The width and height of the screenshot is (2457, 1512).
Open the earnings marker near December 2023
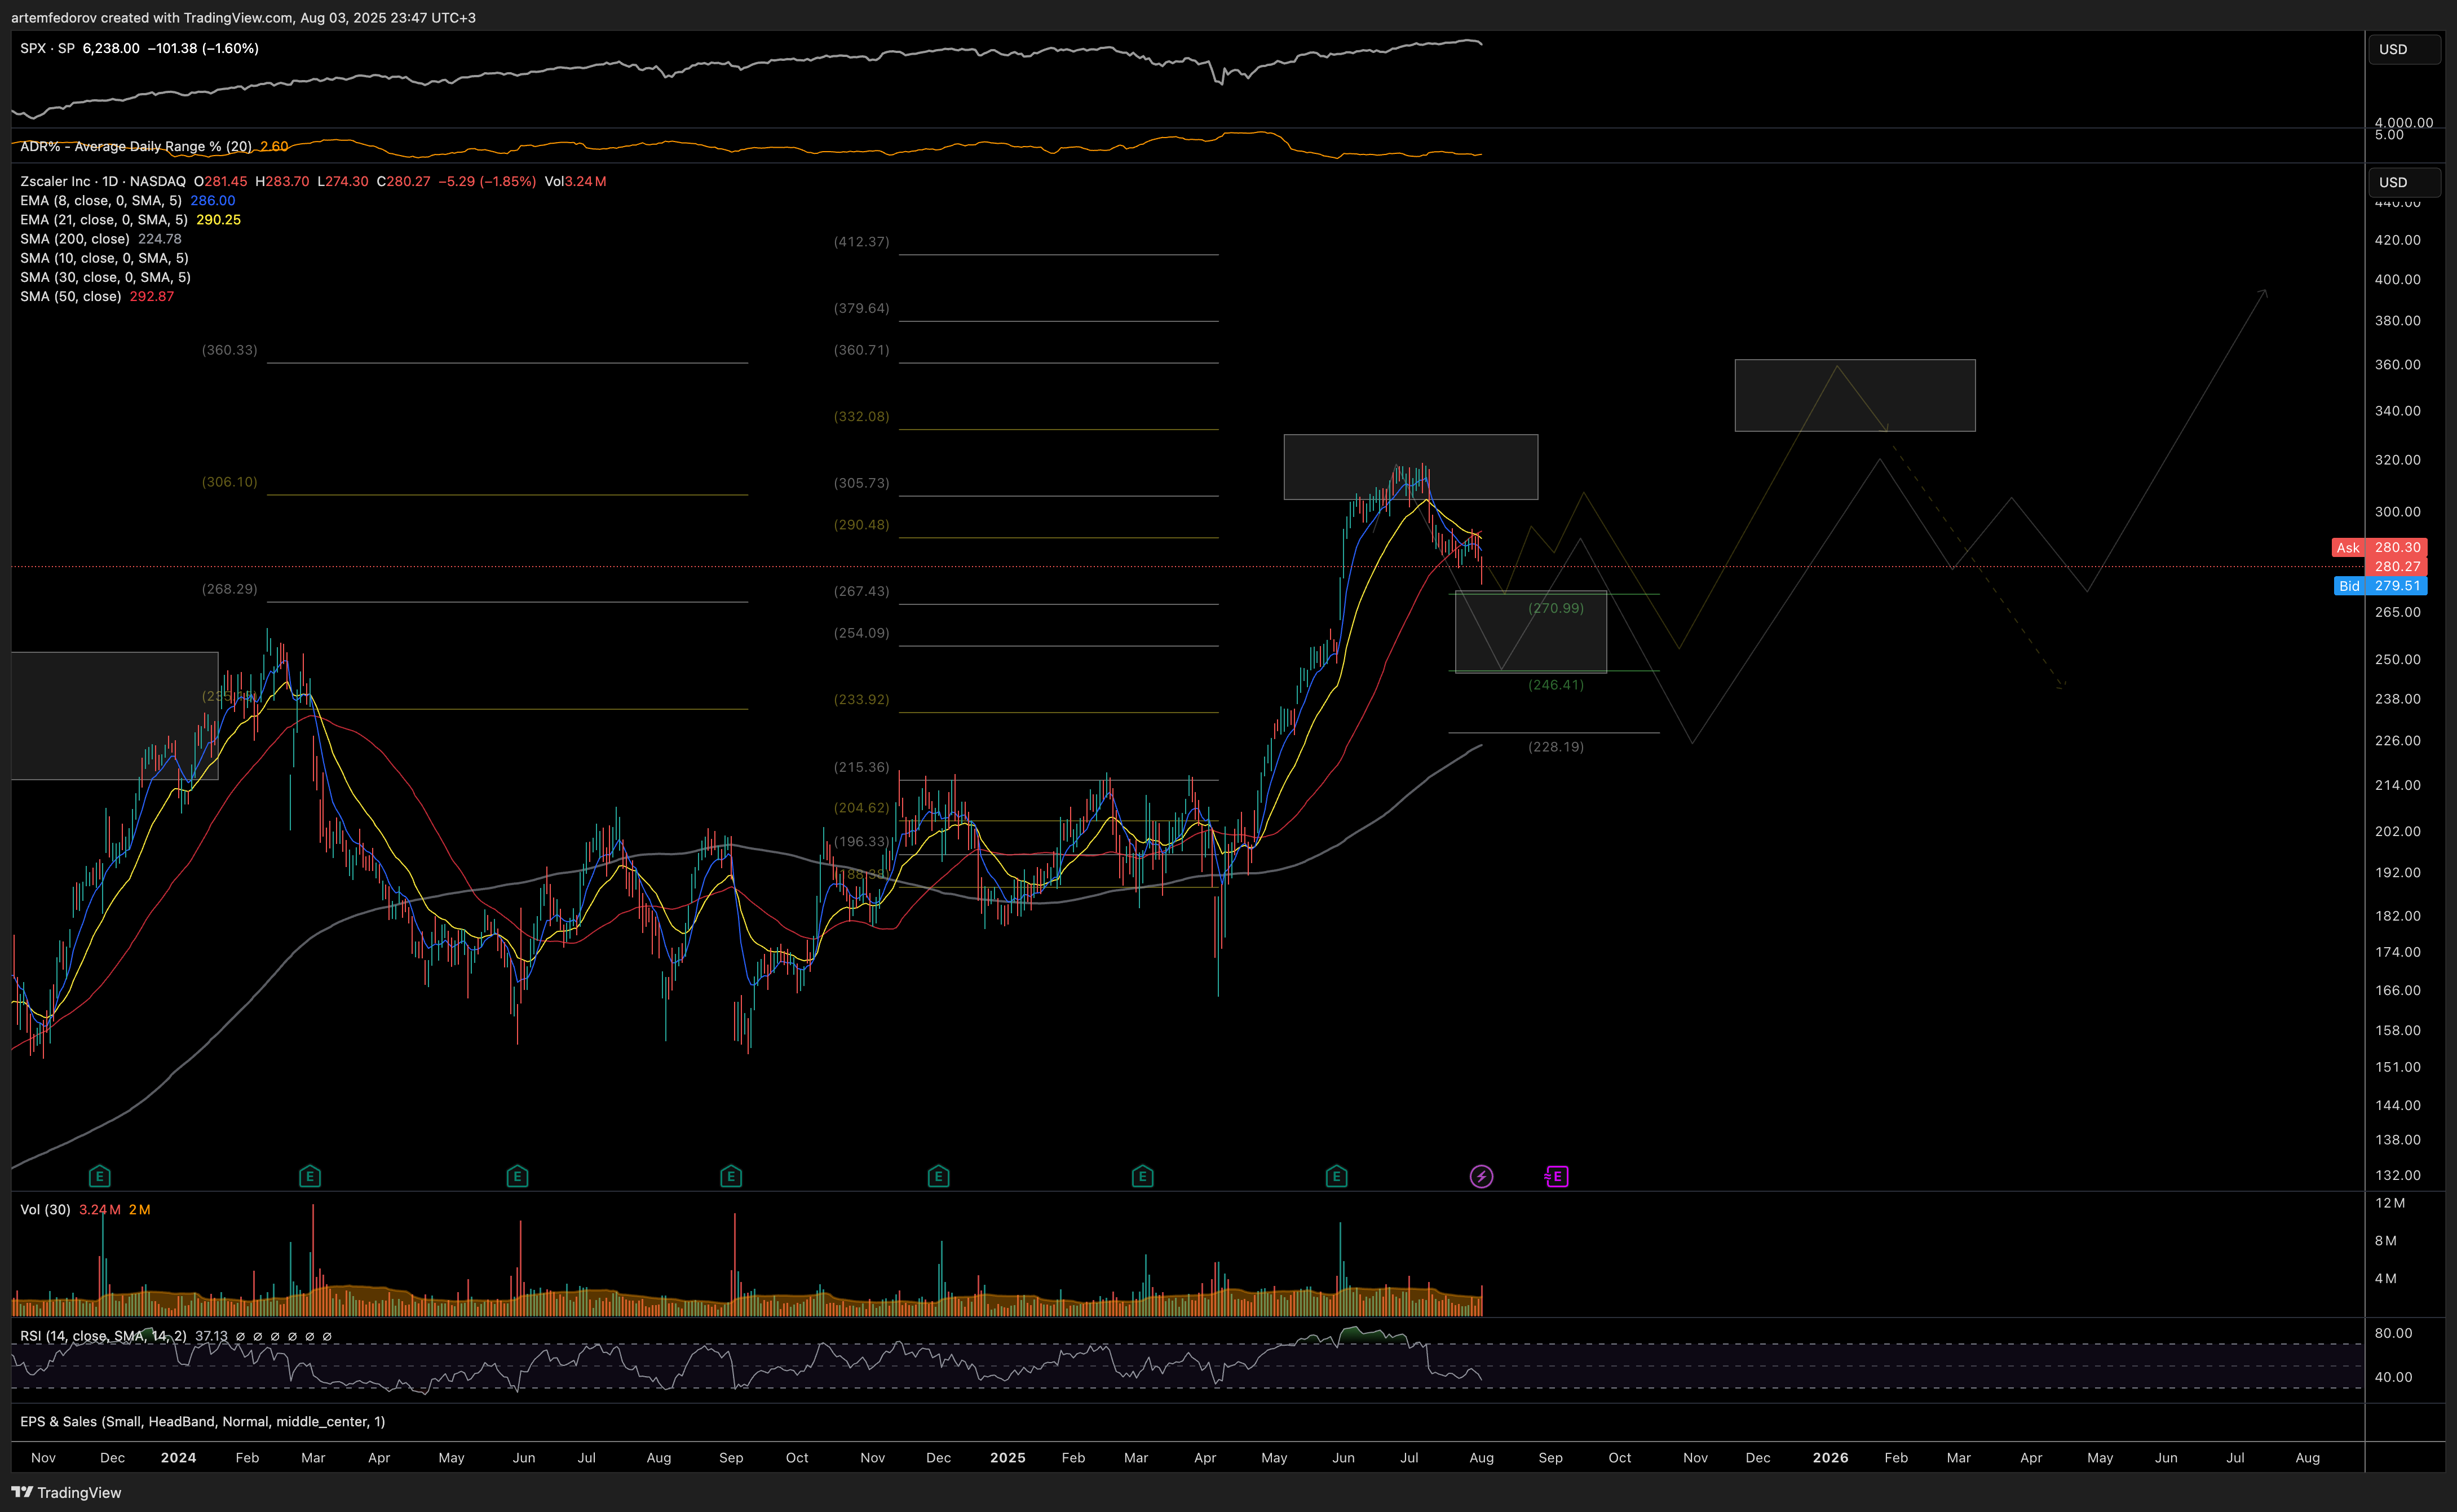pos(99,1176)
